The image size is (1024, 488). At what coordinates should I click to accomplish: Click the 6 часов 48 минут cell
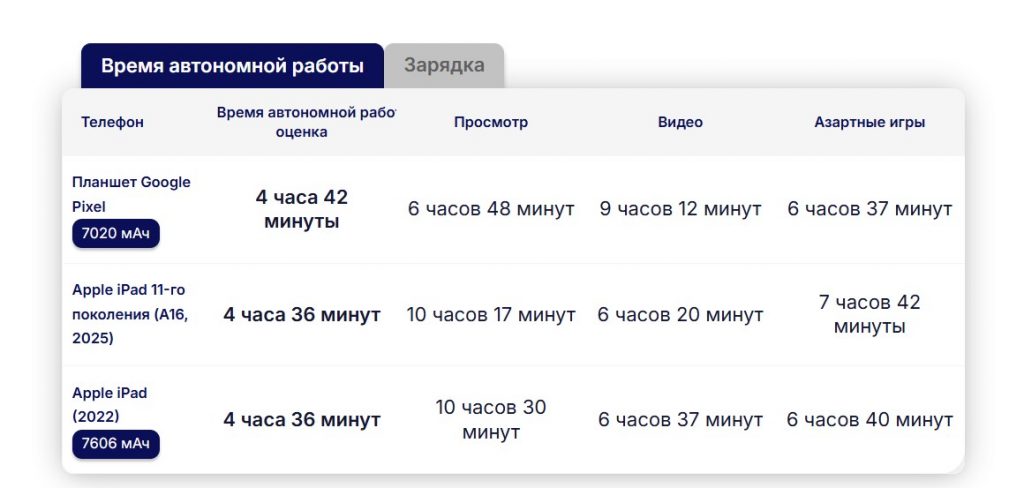491,209
